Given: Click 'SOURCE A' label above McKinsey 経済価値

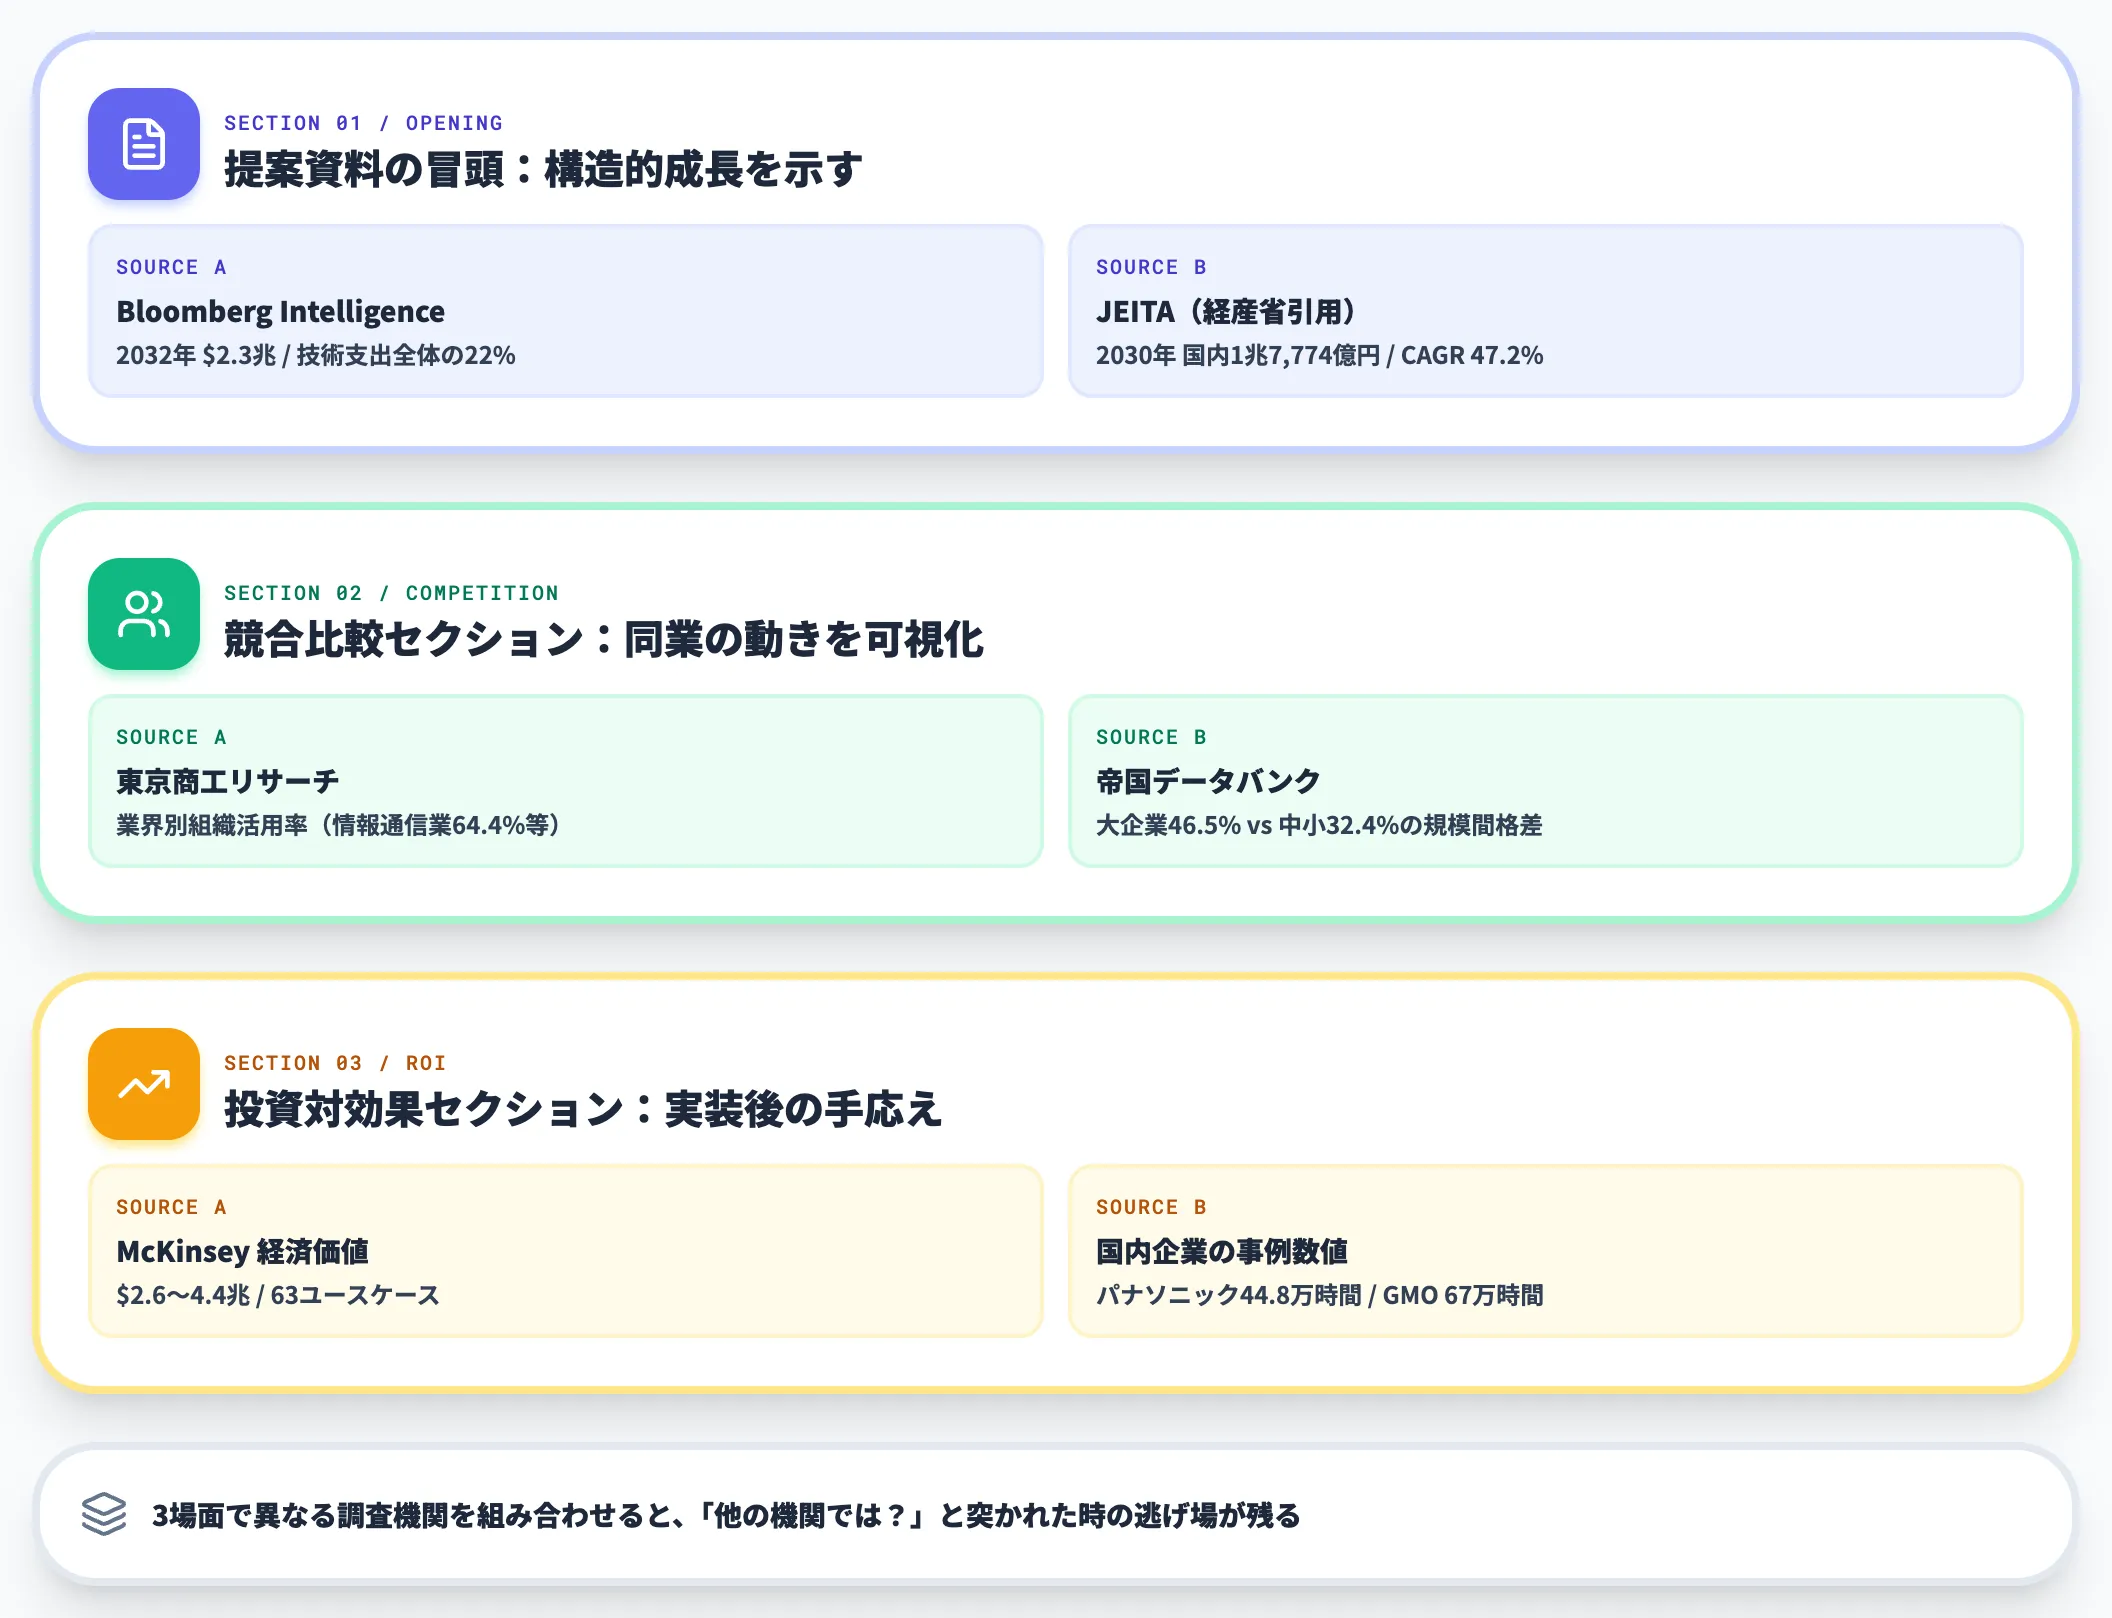Looking at the screenshot, I should point(171,1207).
